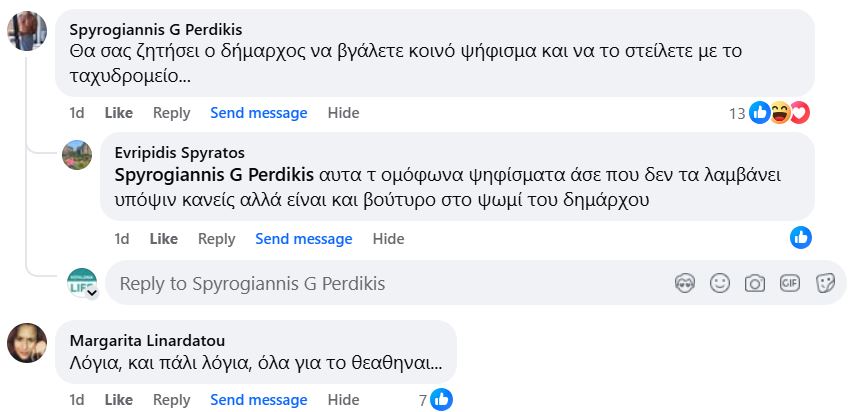Screen dimensions: 853x412
Task: Insert an avatar sticker in reply
Action: point(685,284)
